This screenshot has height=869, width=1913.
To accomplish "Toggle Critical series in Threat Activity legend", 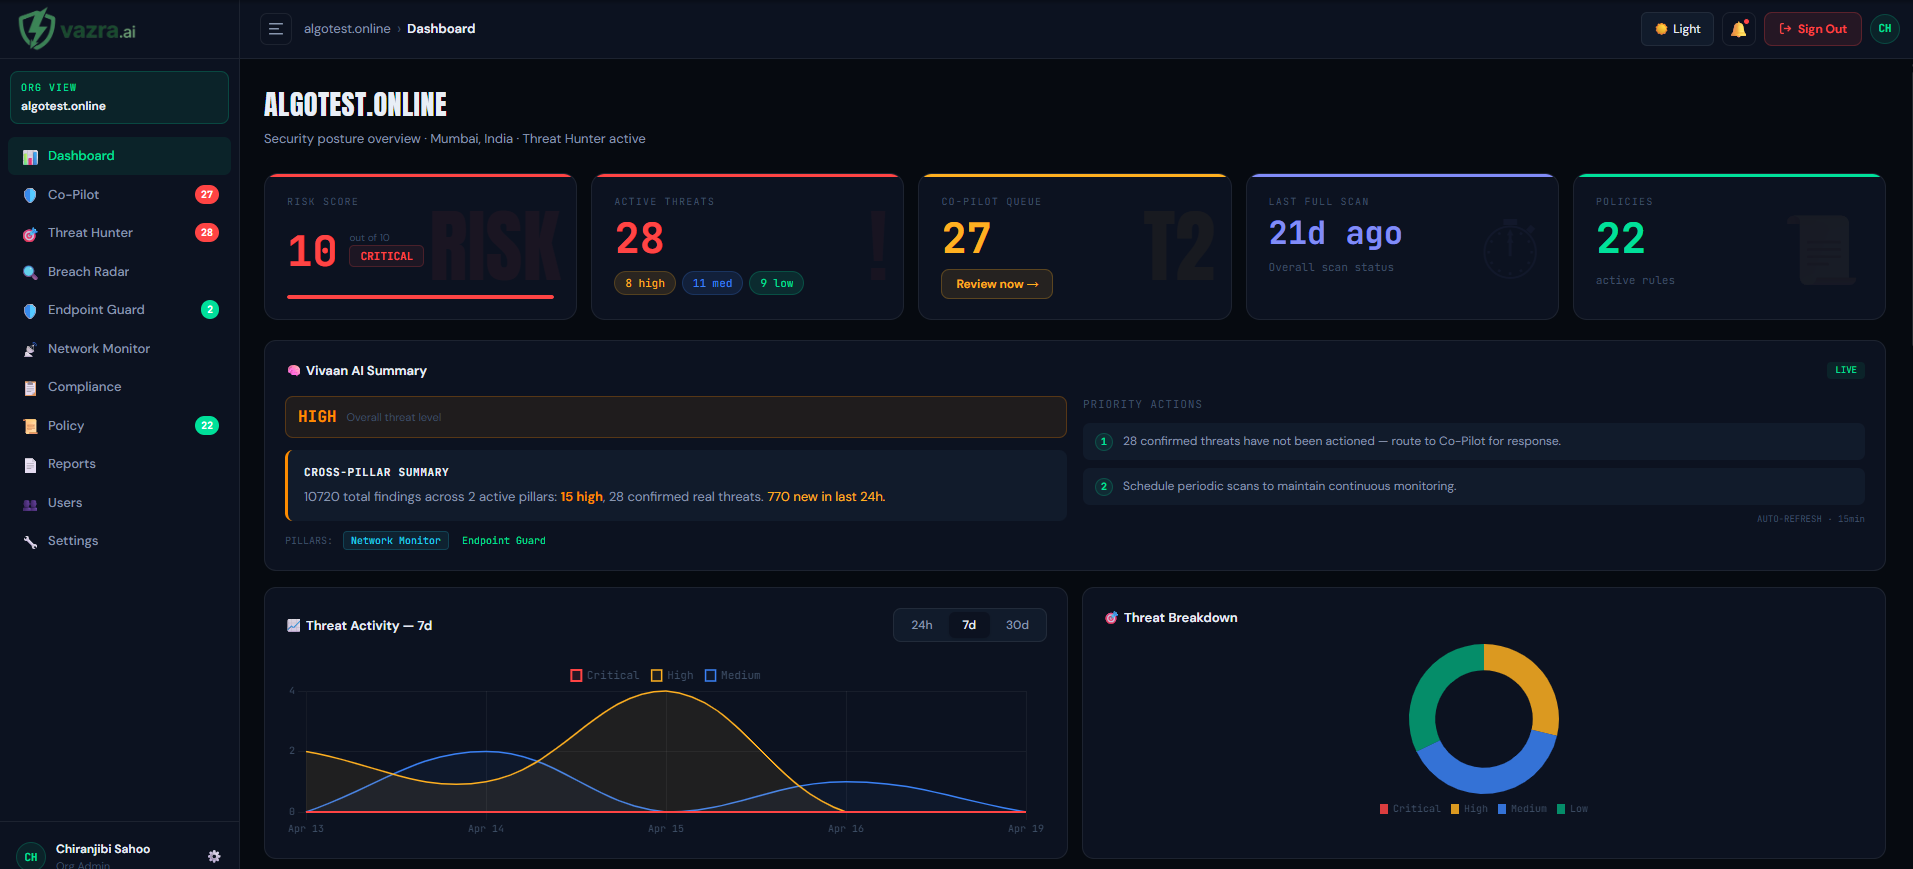I will click(x=605, y=676).
